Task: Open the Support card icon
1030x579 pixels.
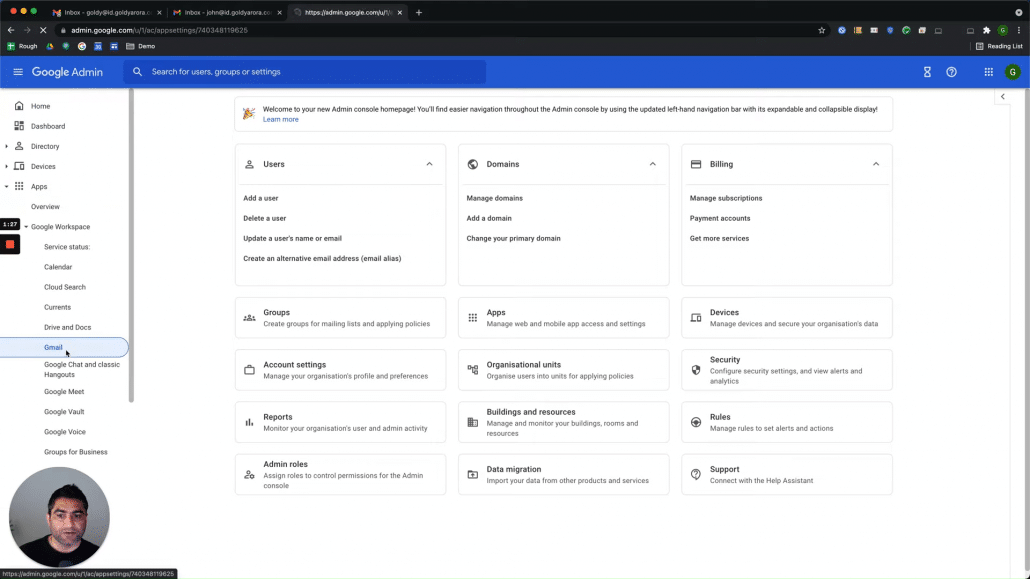Action: click(x=696, y=475)
